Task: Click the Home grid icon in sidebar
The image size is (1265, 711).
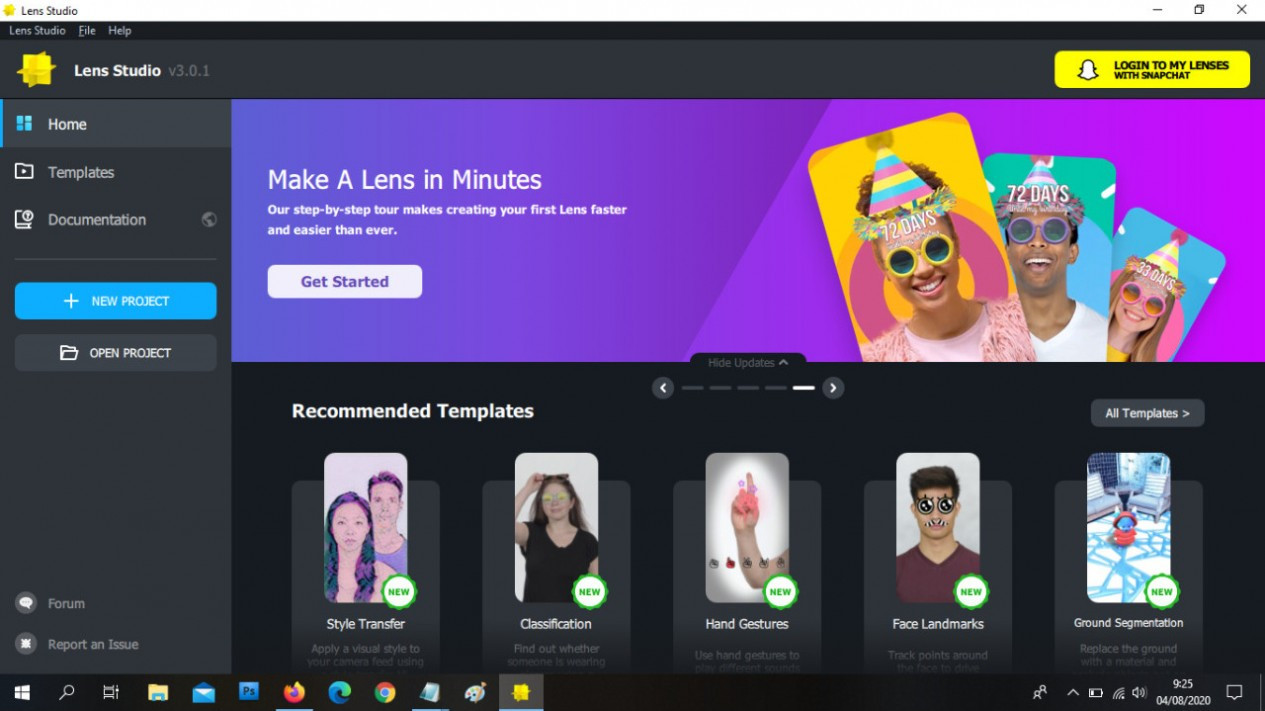Action: pyautogui.click(x=25, y=124)
